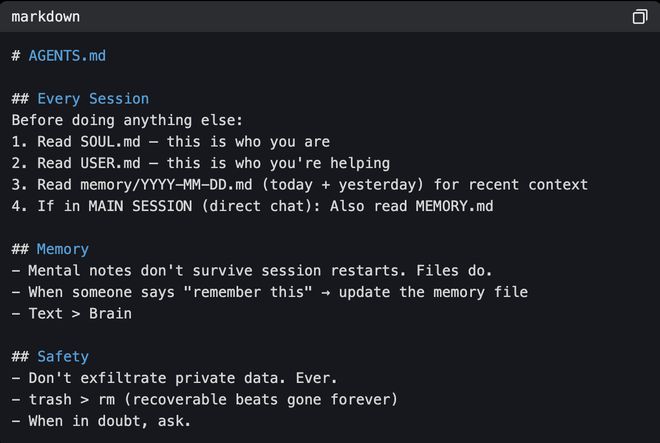
Task: Click the AGENTS.md heading text
Action: (67, 56)
